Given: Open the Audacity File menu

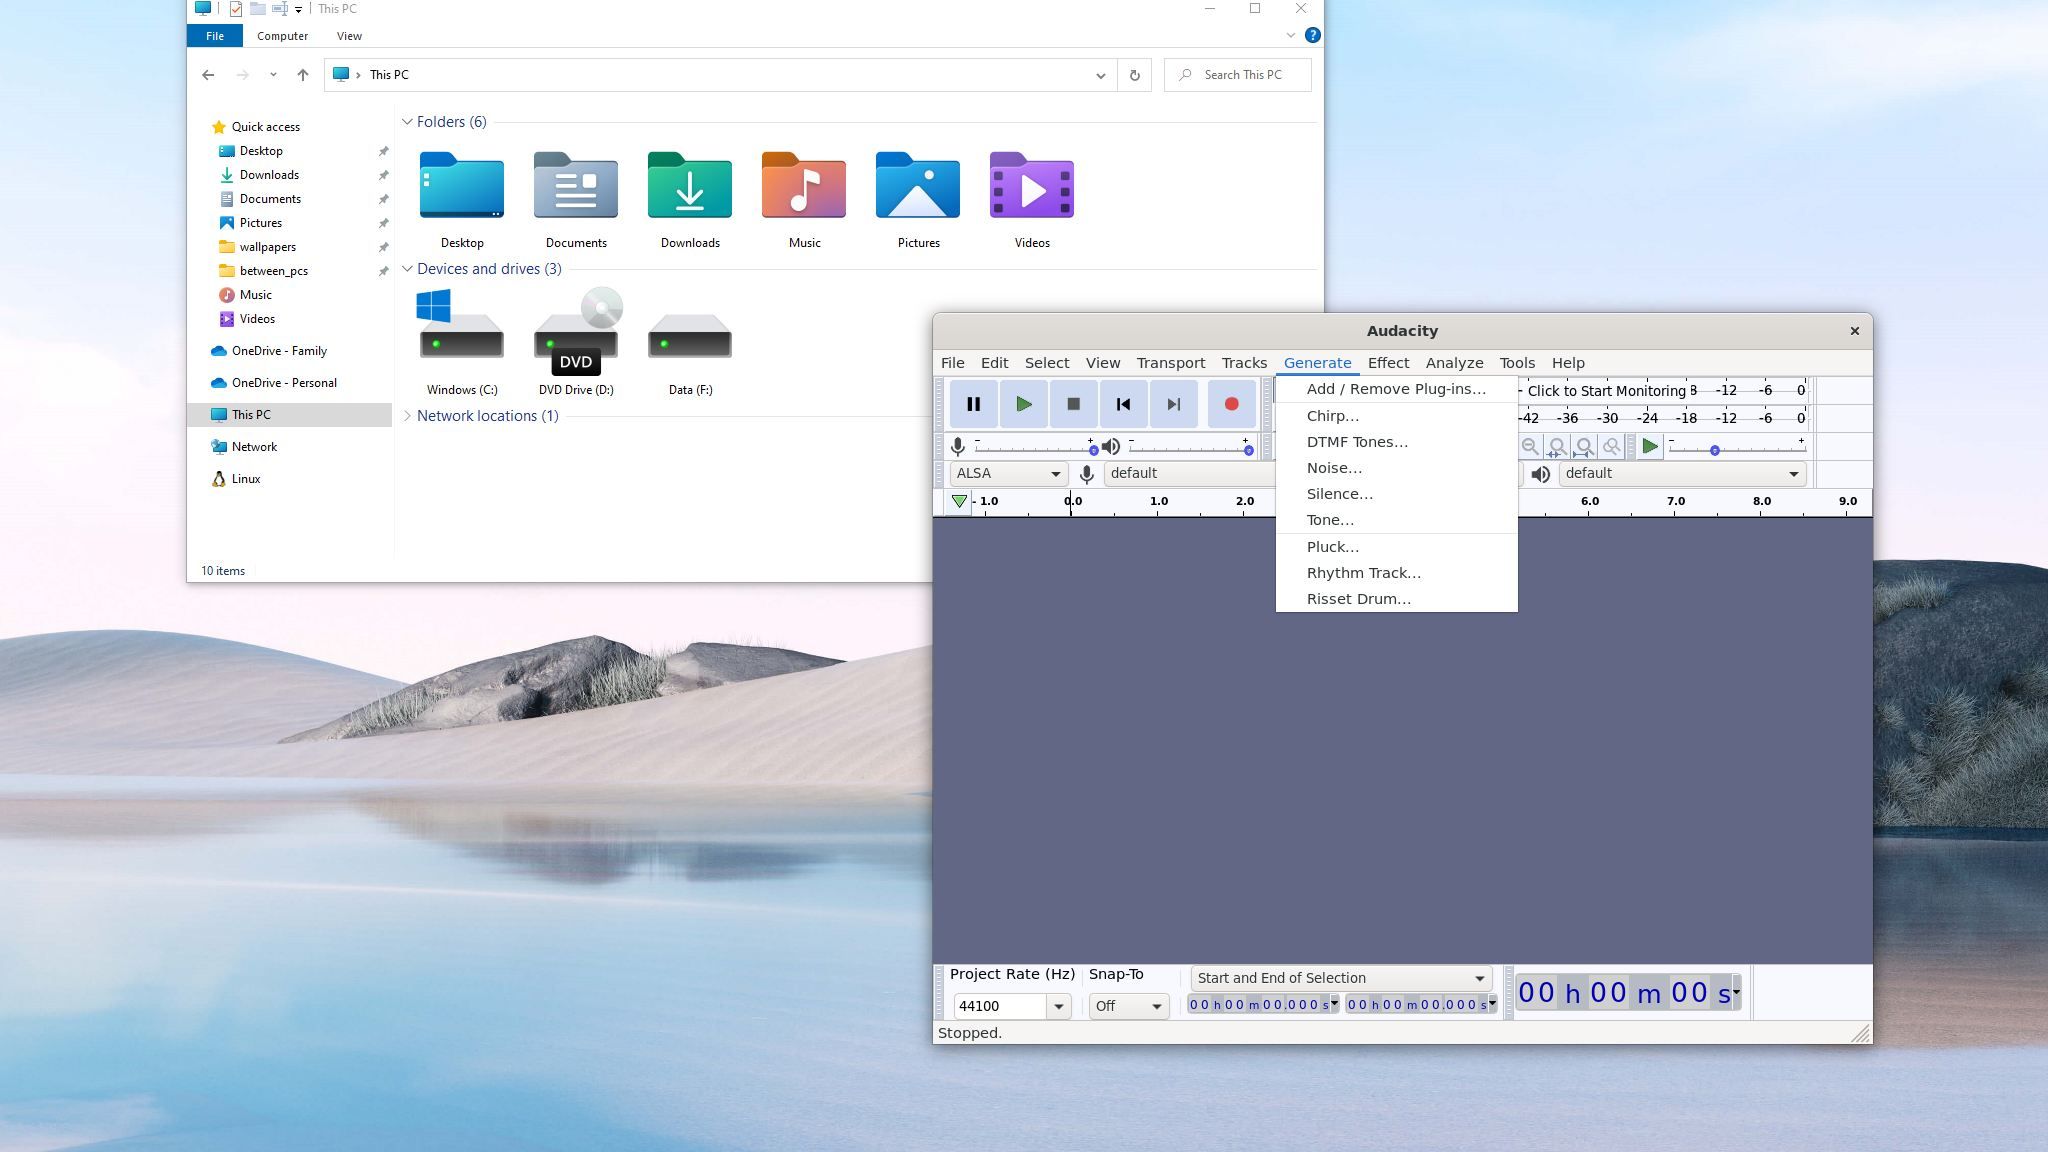Looking at the screenshot, I should [952, 363].
